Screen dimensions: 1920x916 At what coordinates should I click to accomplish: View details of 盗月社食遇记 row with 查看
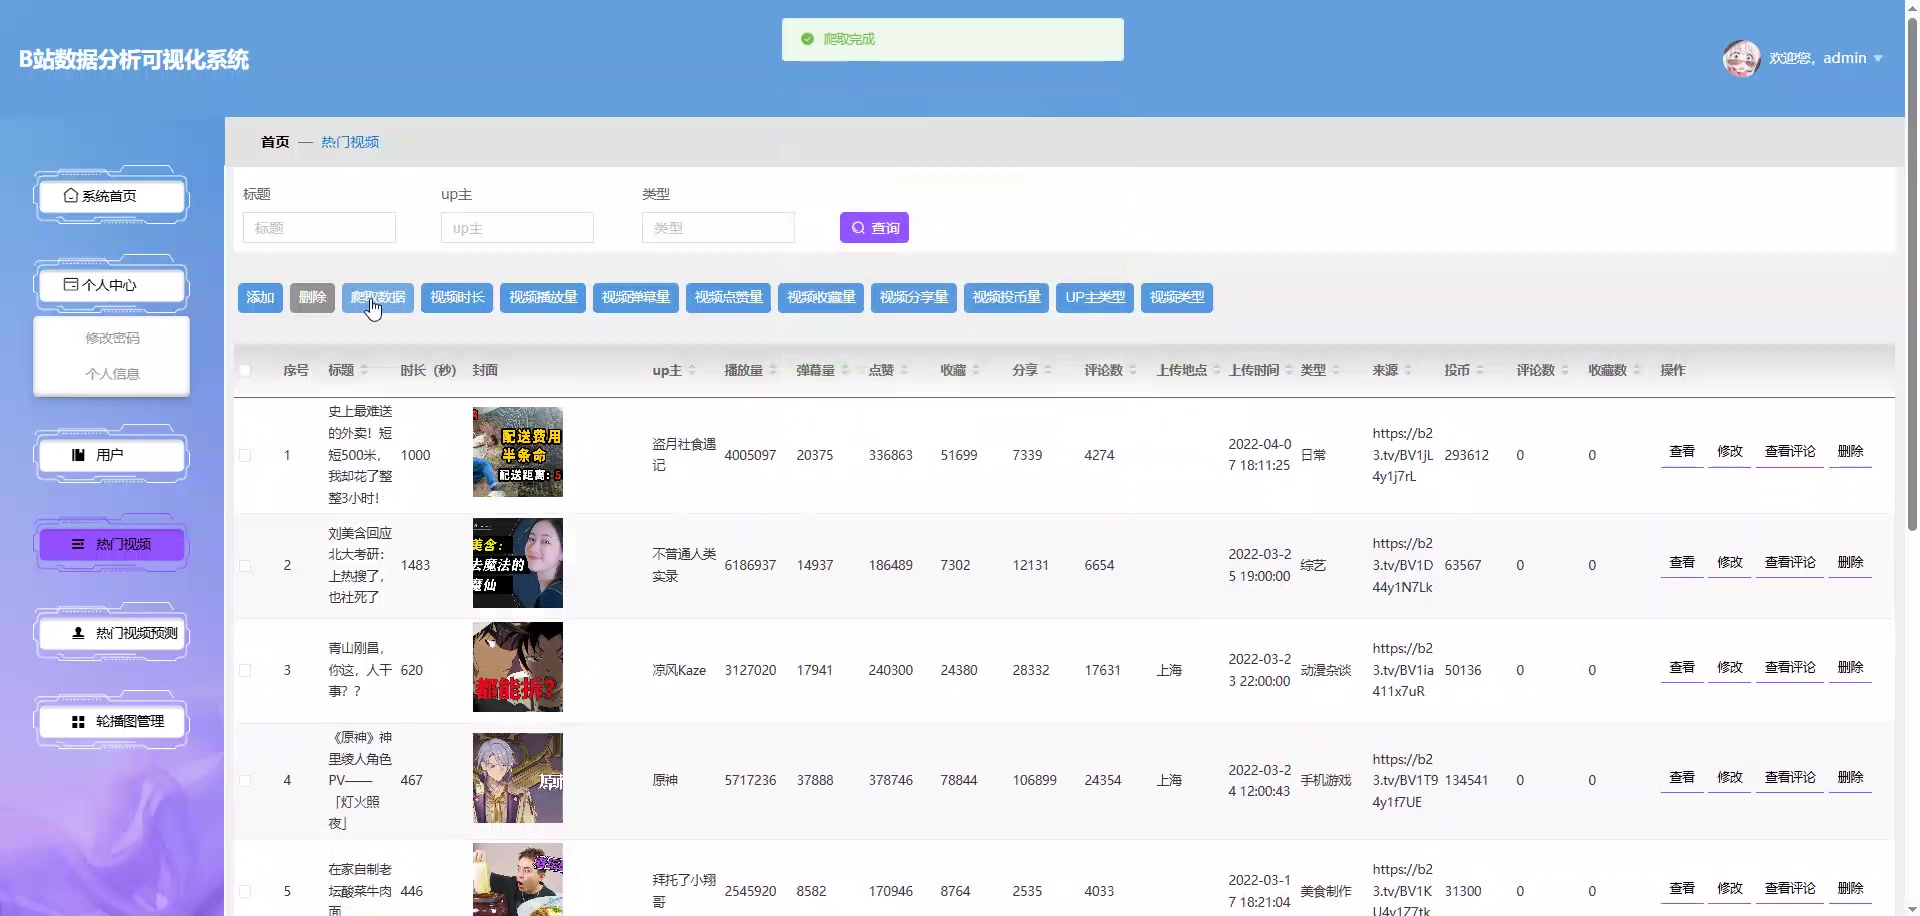tap(1682, 452)
